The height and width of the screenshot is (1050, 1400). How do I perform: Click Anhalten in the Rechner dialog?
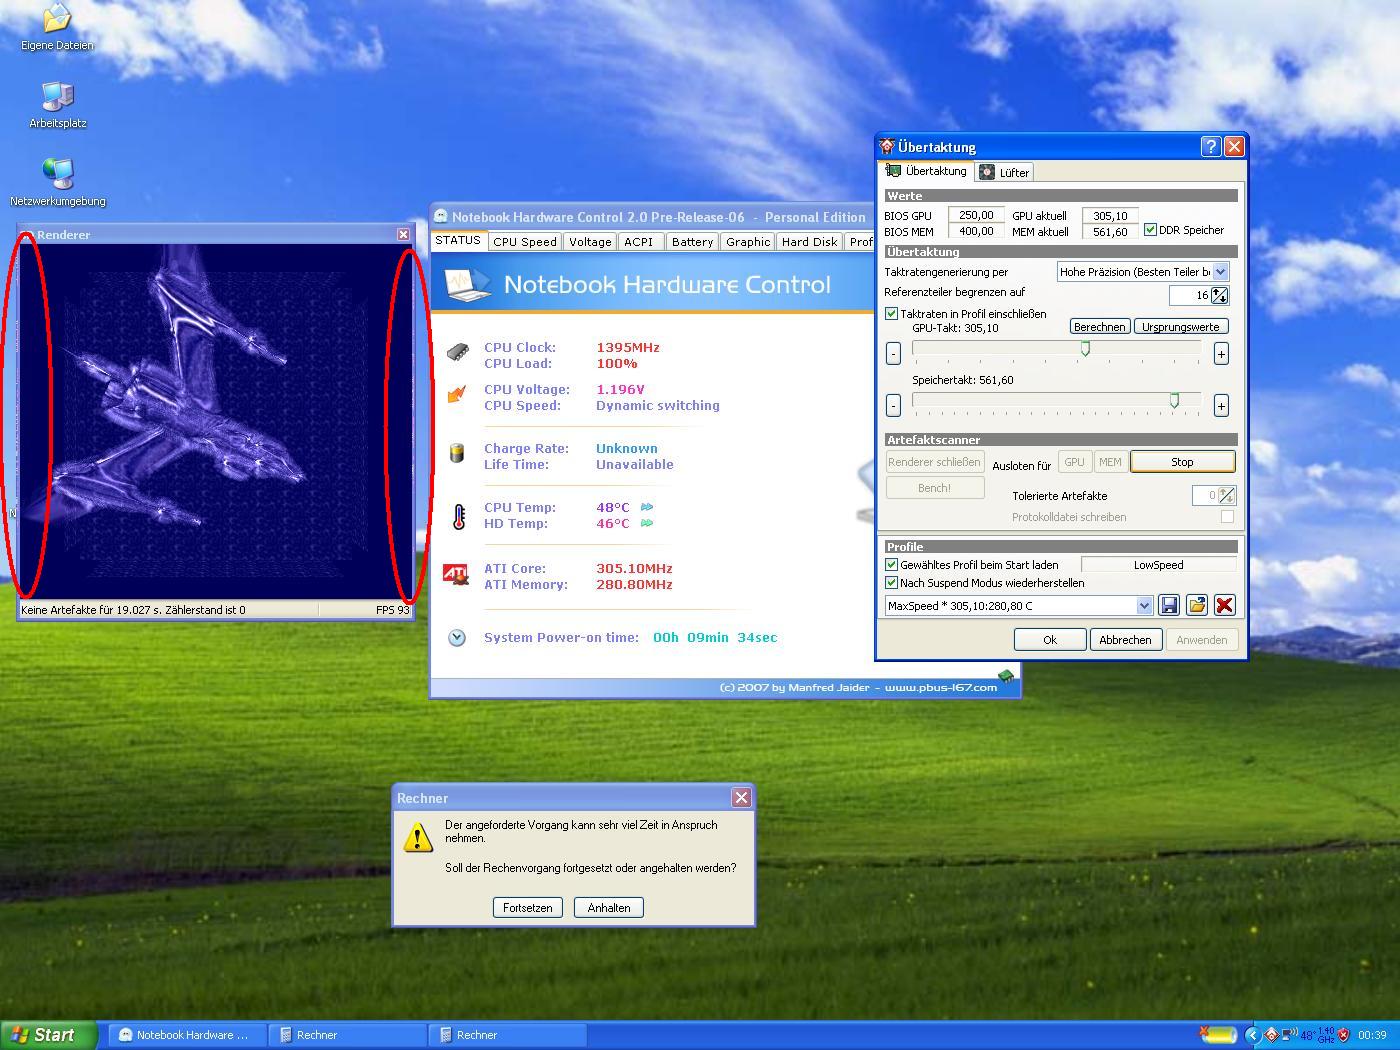[609, 908]
